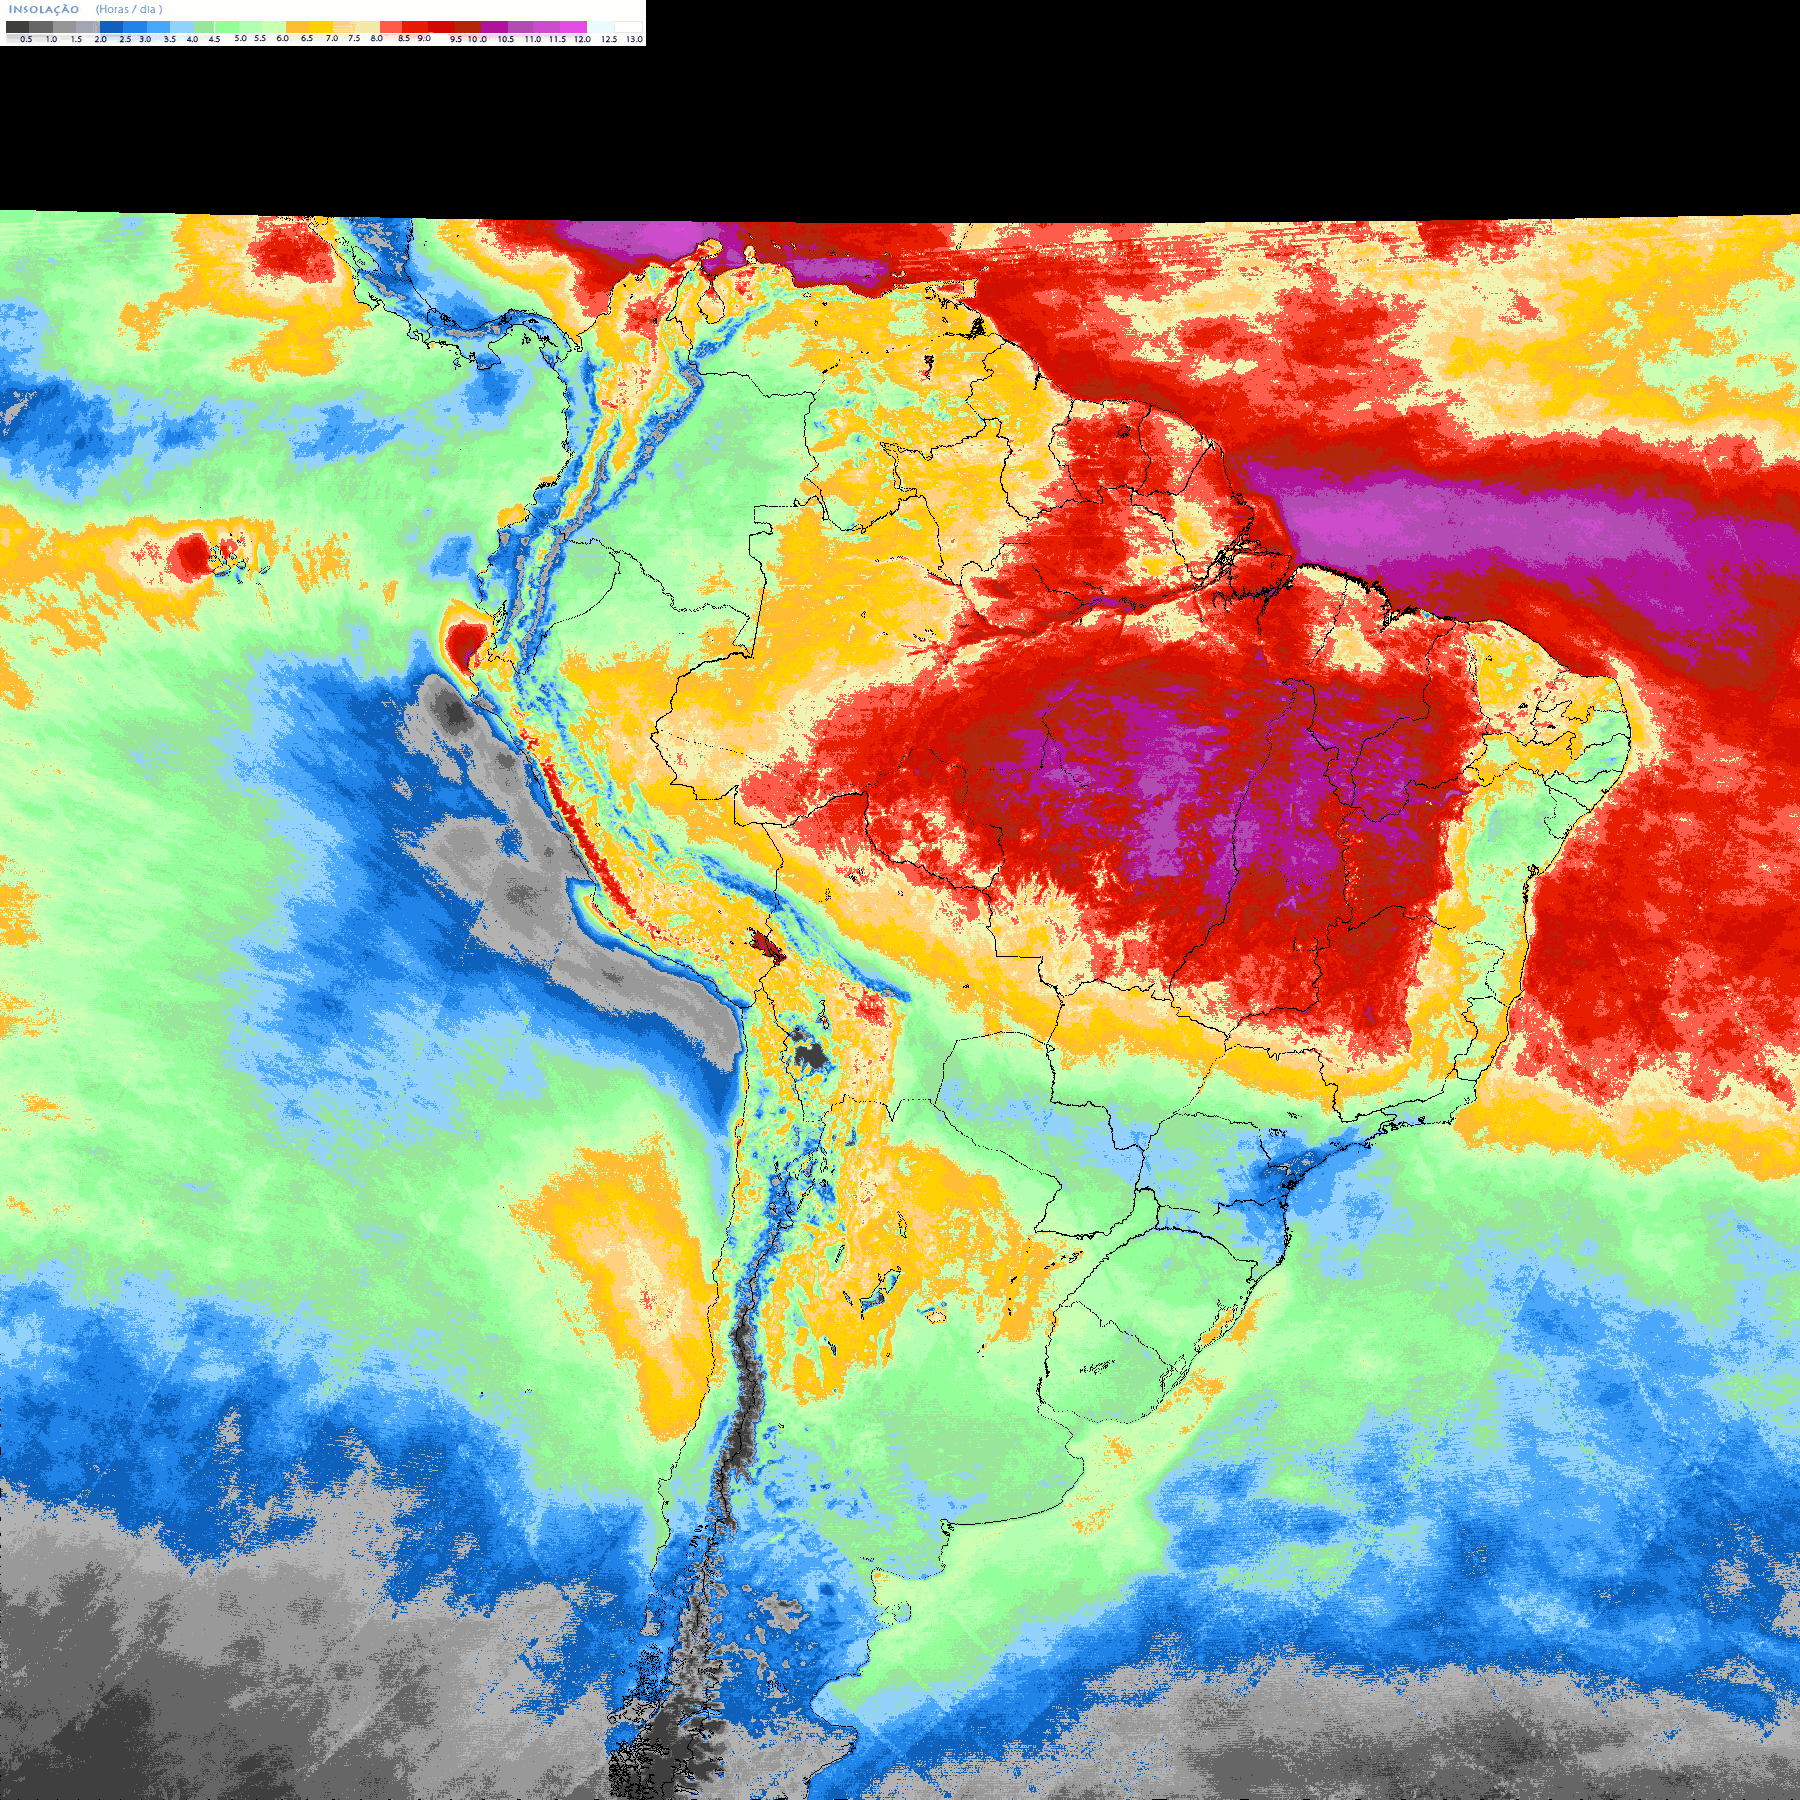
Task: Click the '9.0' legend value
Action: (x=424, y=38)
